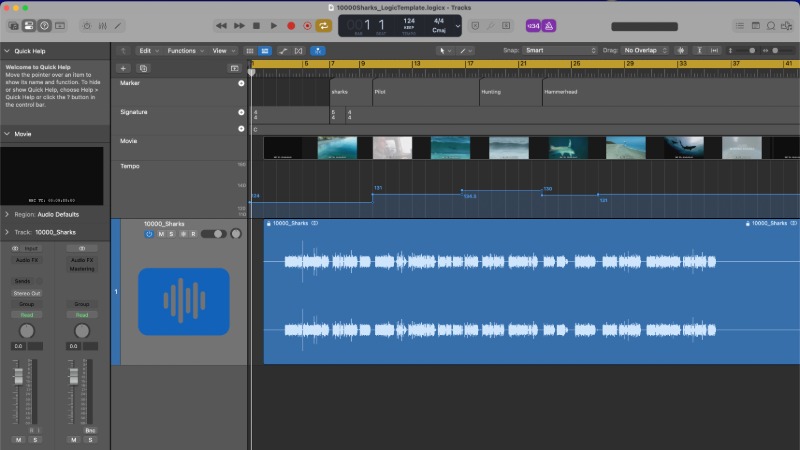Click the Stereo Out output button
The image size is (800, 450).
(x=27, y=293)
